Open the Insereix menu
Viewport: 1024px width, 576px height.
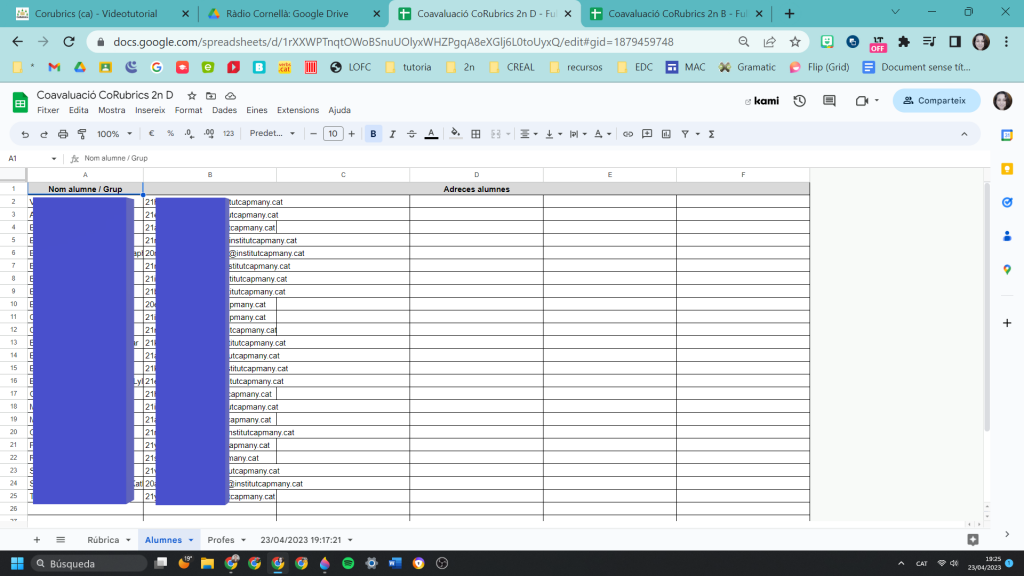pyautogui.click(x=150, y=110)
